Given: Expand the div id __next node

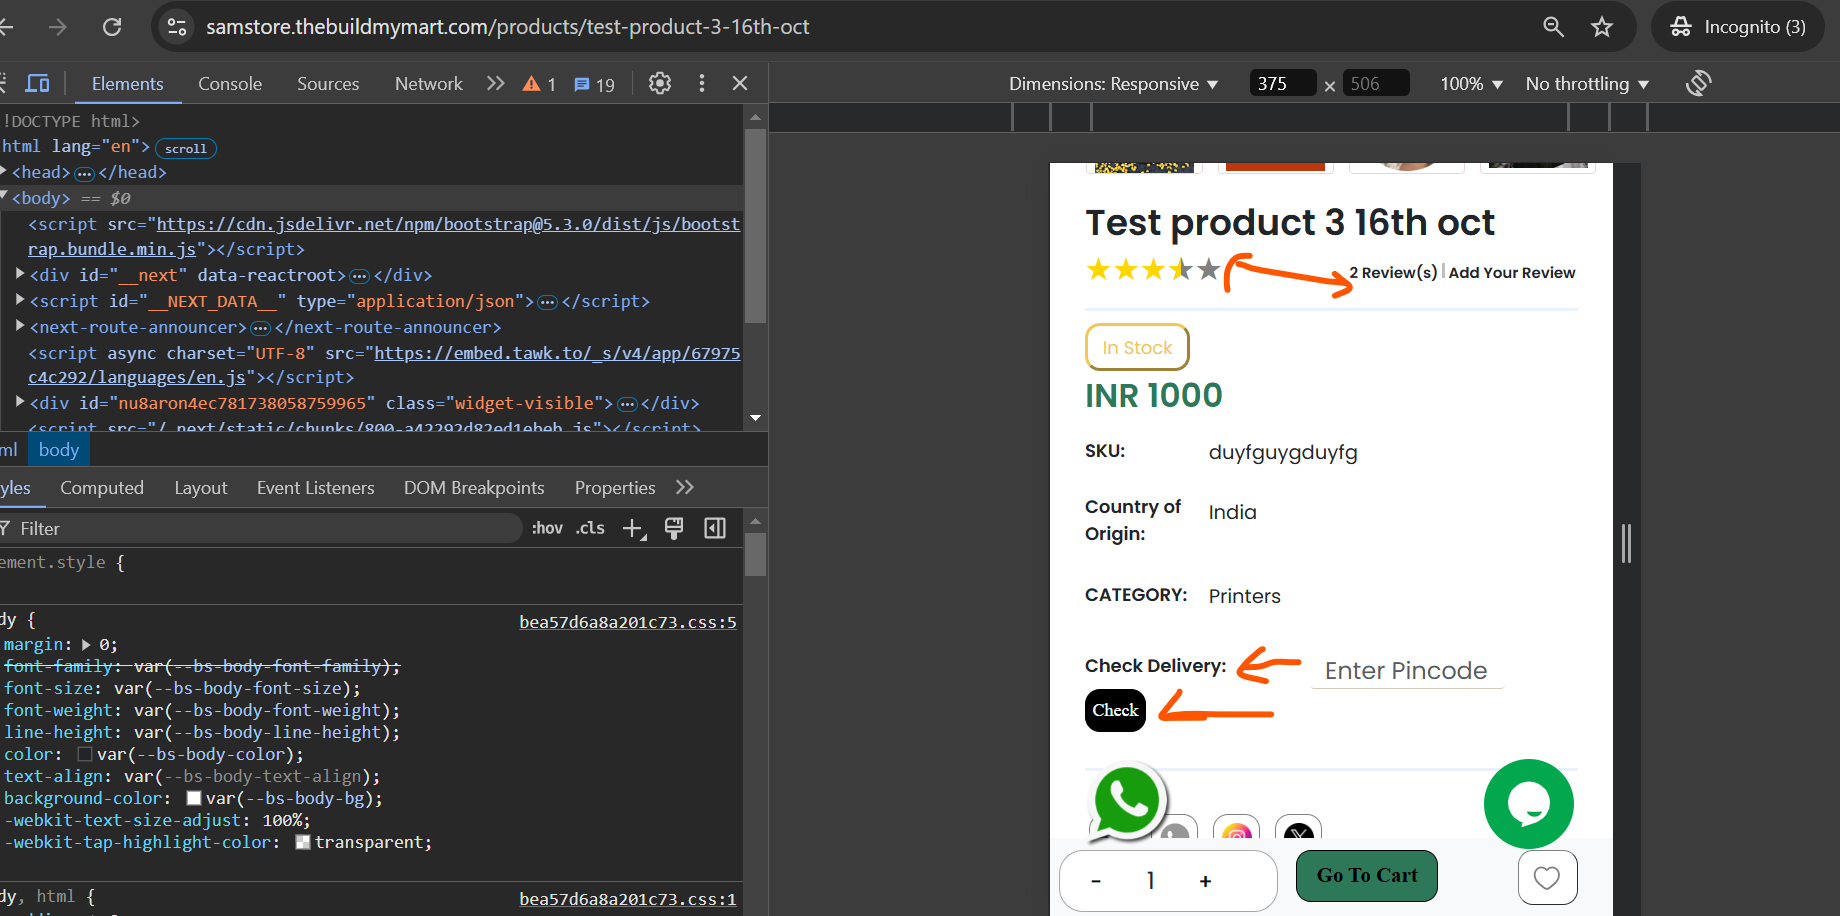Looking at the screenshot, I should (x=20, y=273).
